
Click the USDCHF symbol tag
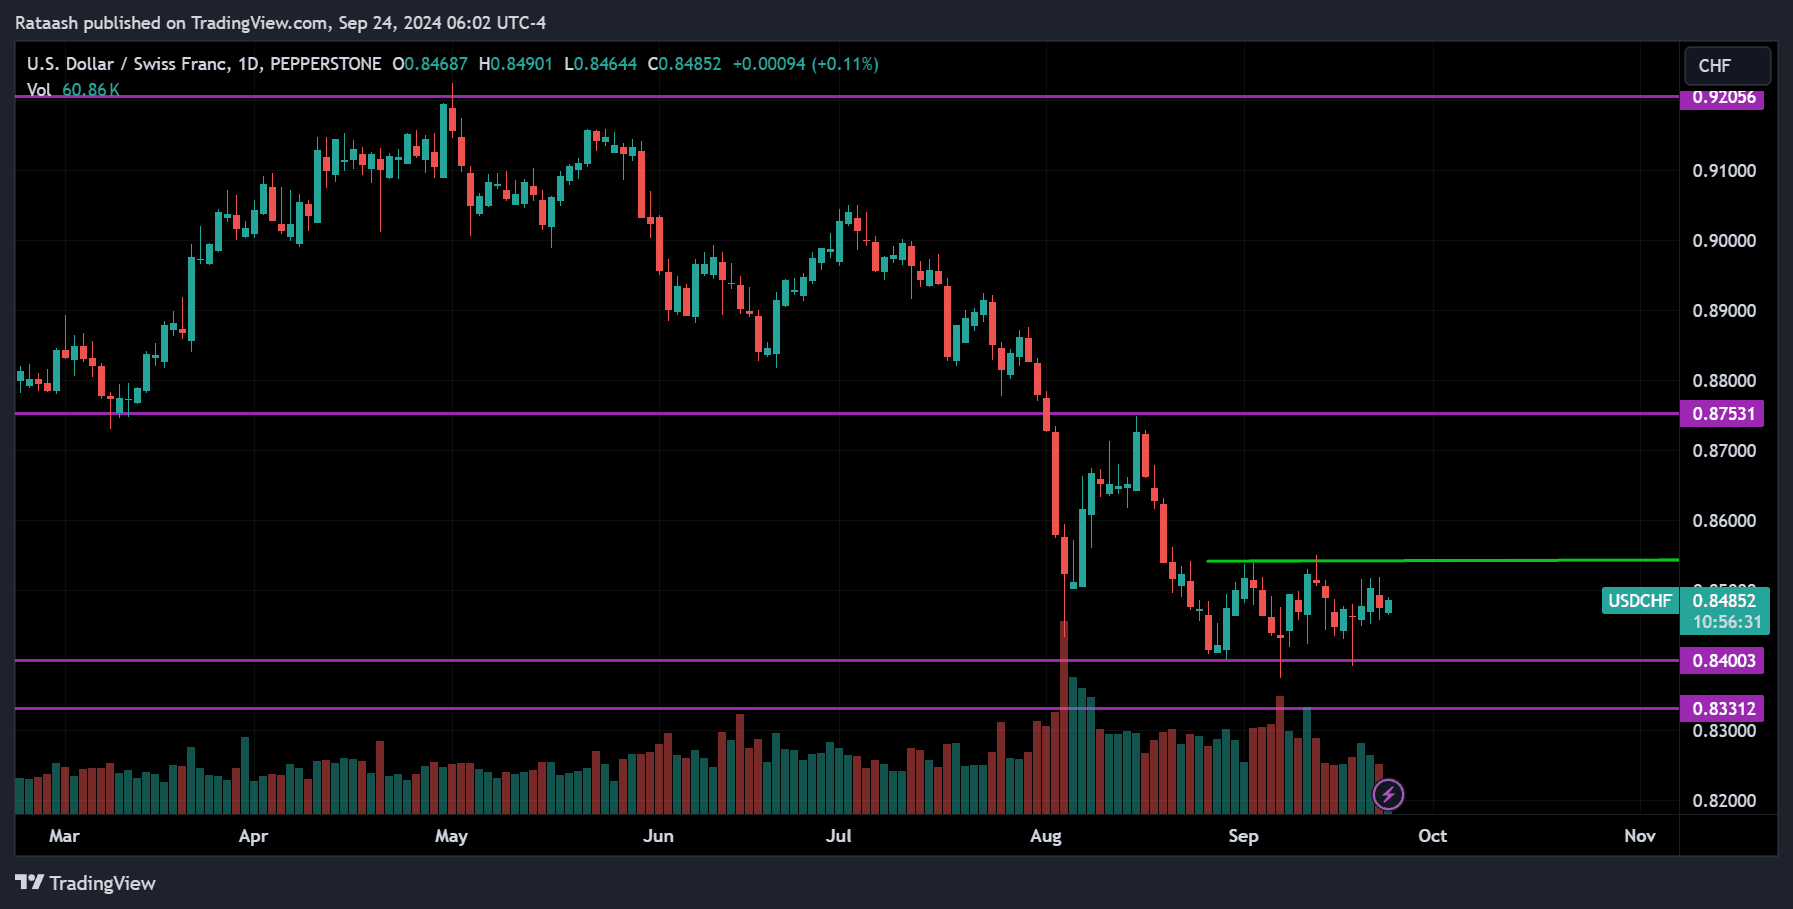point(1640,601)
